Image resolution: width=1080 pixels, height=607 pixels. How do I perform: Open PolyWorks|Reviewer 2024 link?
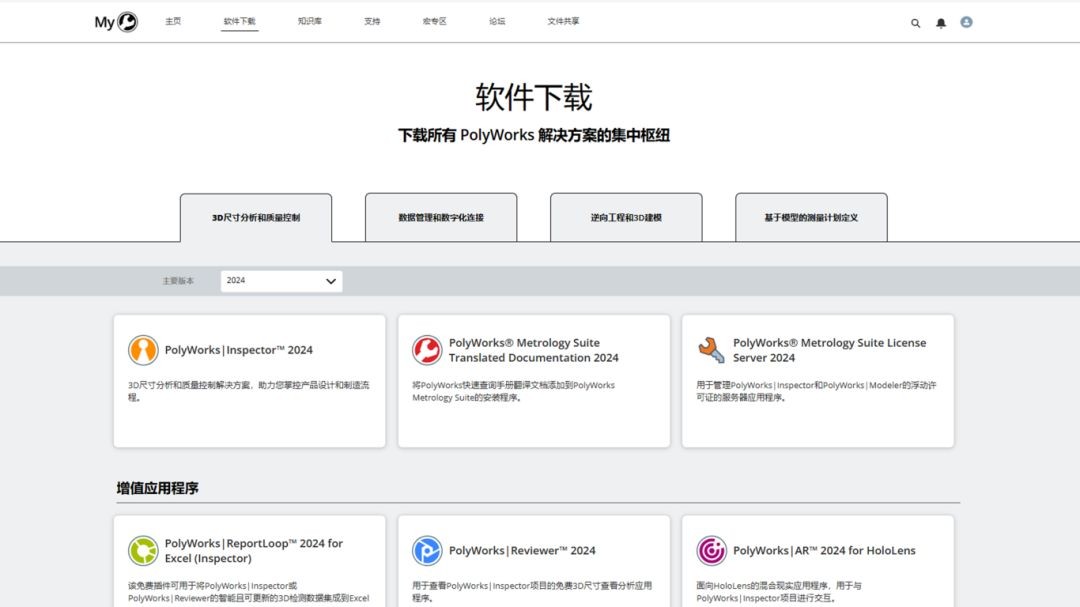coord(522,551)
